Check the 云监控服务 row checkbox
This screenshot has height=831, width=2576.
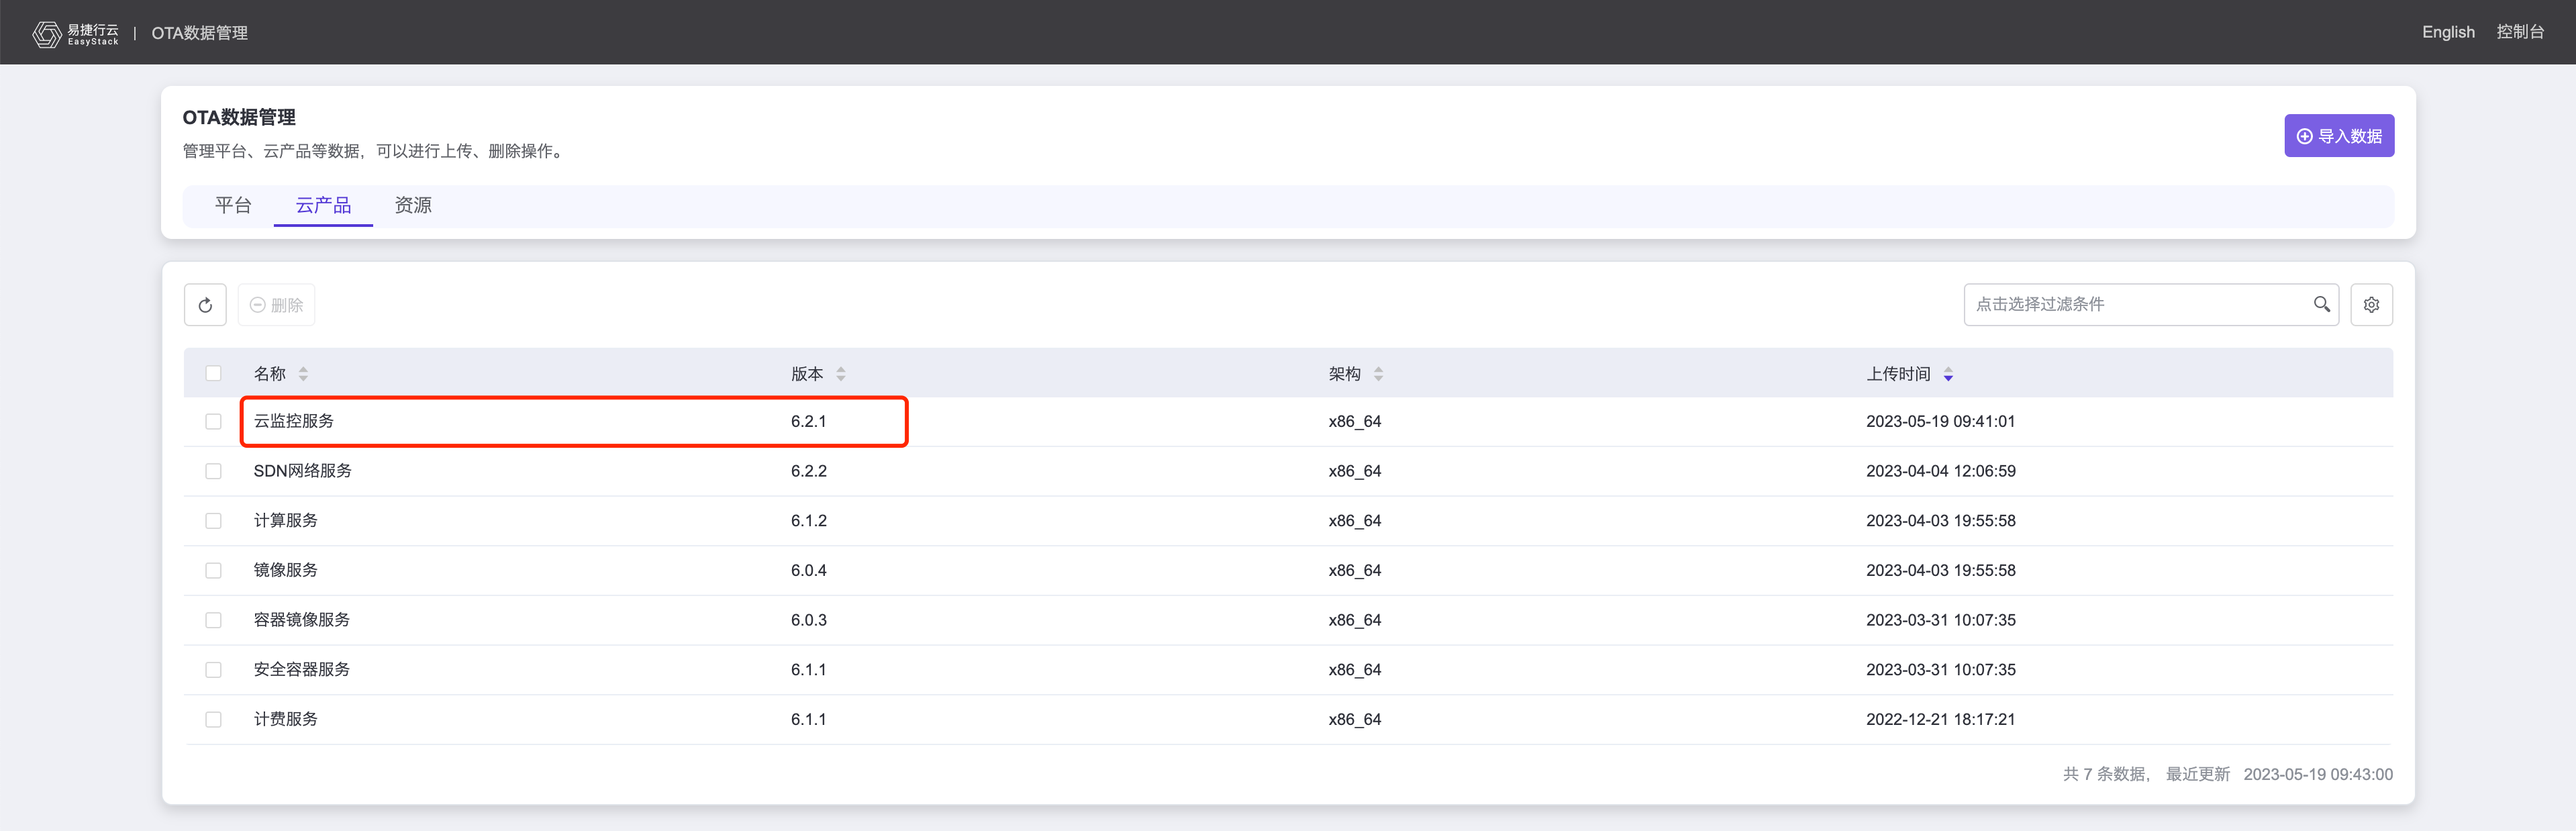(213, 421)
